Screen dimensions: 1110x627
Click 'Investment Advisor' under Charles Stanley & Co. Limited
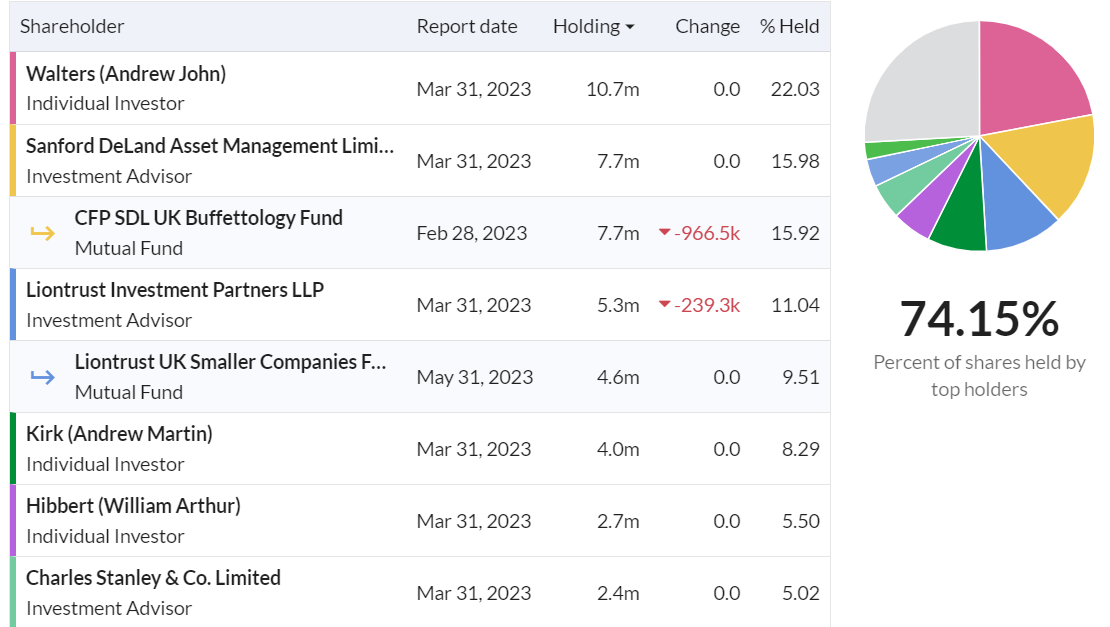pos(109,609)
